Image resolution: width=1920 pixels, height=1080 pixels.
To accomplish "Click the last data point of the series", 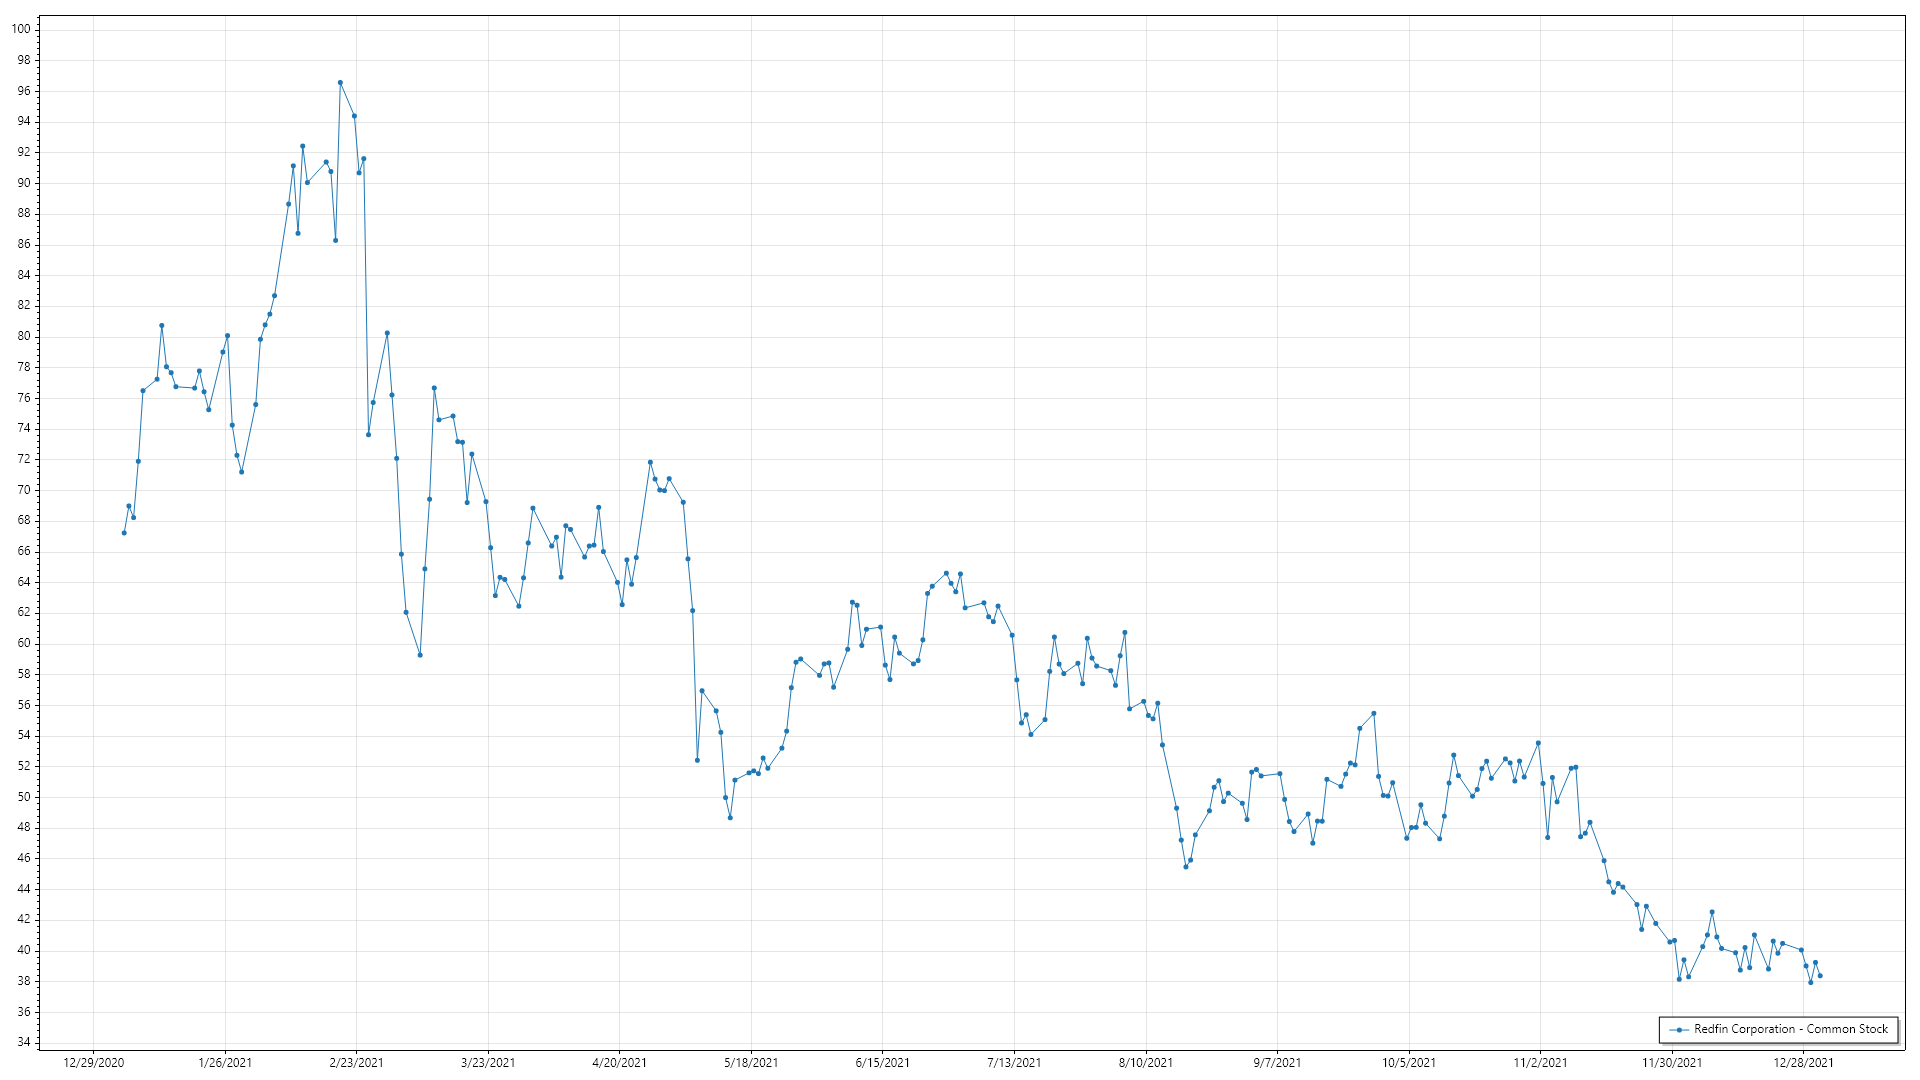I will click(x=1820, y=976).
